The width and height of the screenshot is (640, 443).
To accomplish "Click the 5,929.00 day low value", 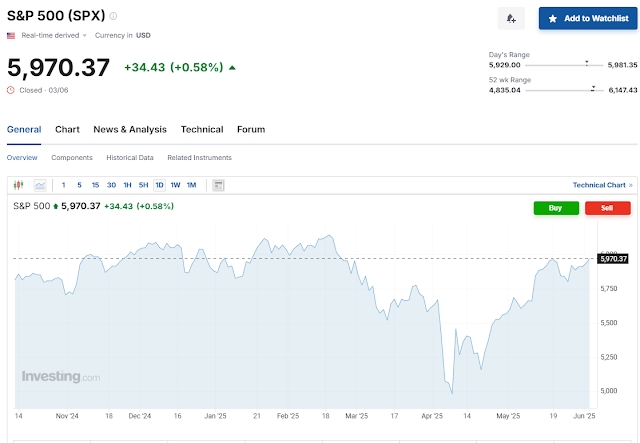I will pos(504,65).
